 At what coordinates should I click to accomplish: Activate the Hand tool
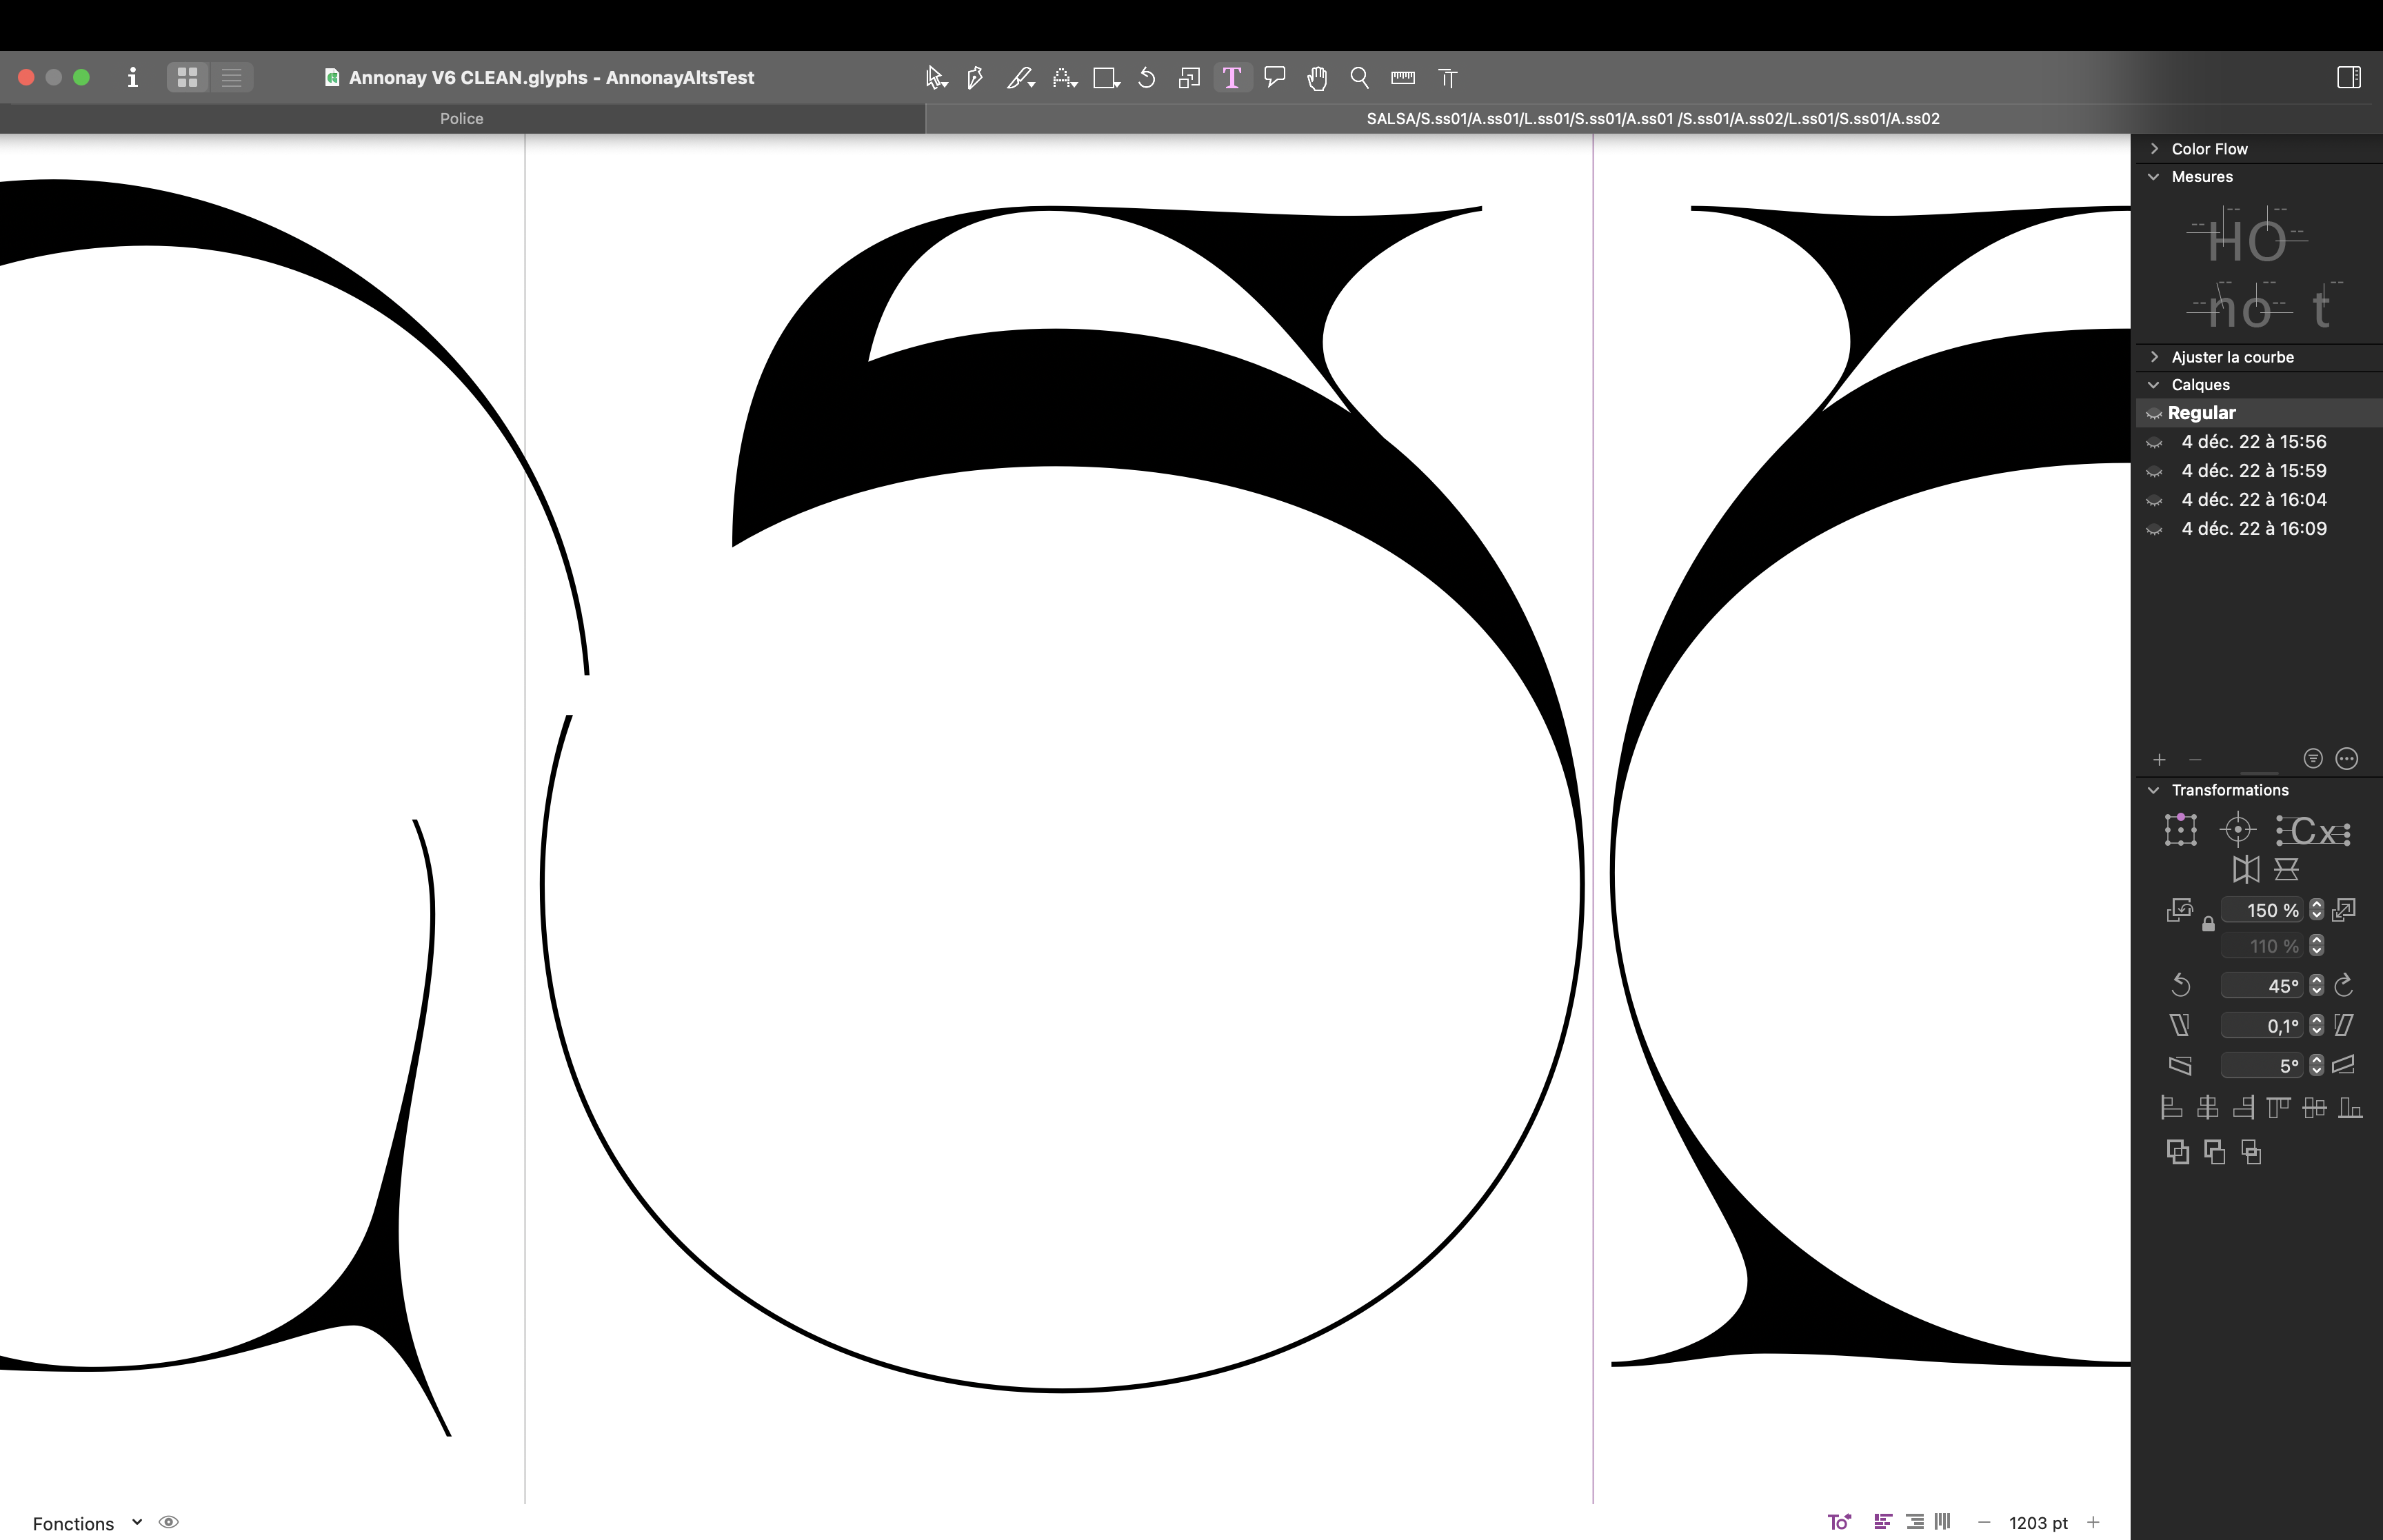point(1317,78)
